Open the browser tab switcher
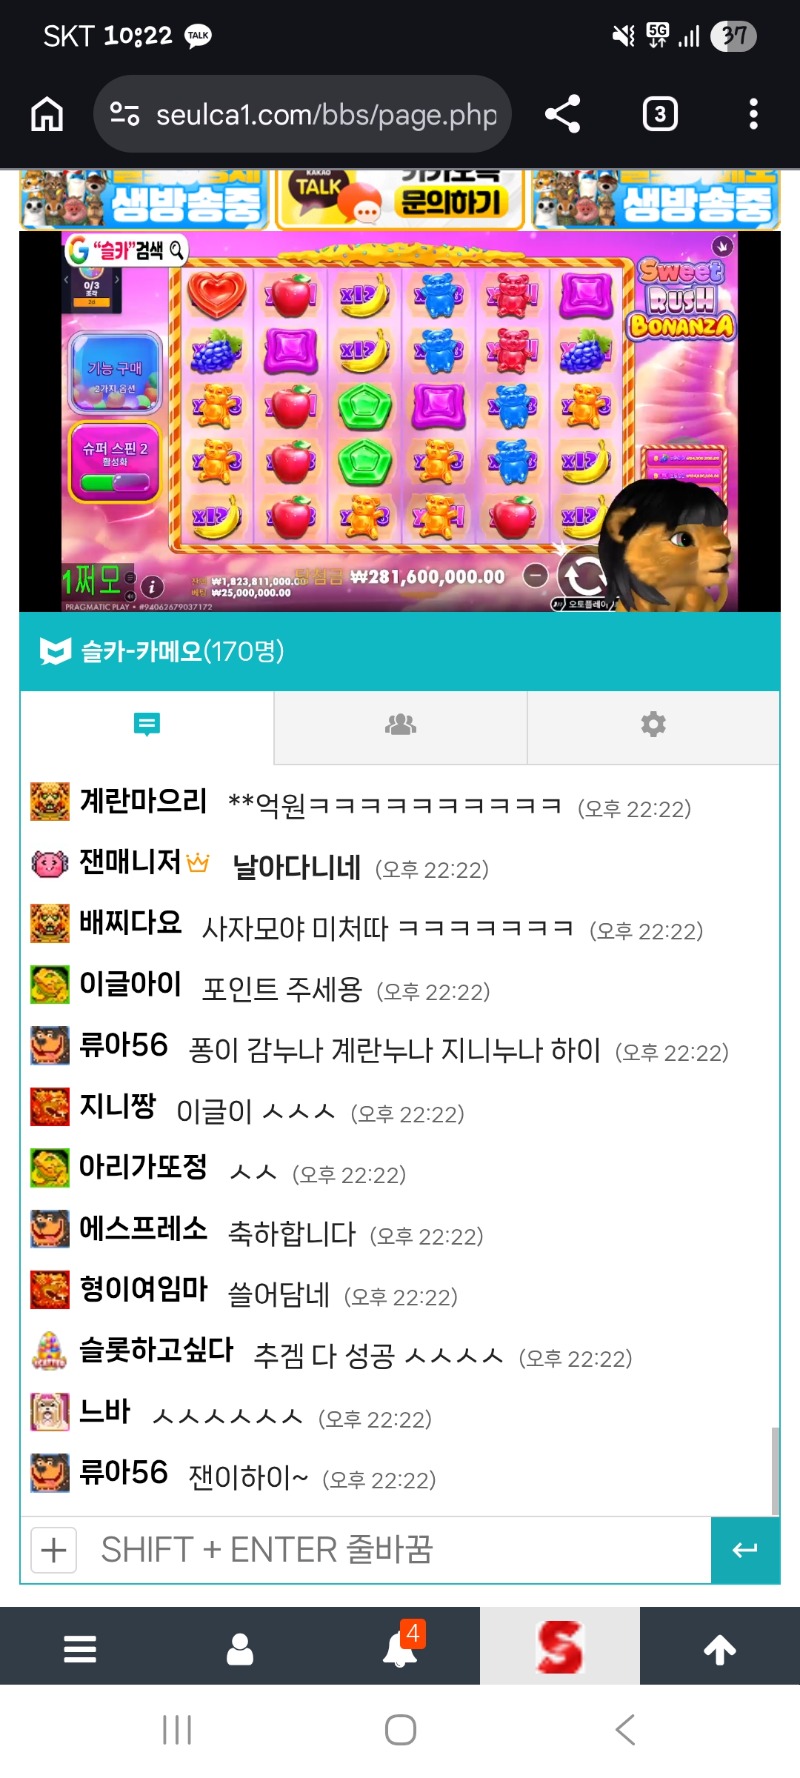 point(659,114)
